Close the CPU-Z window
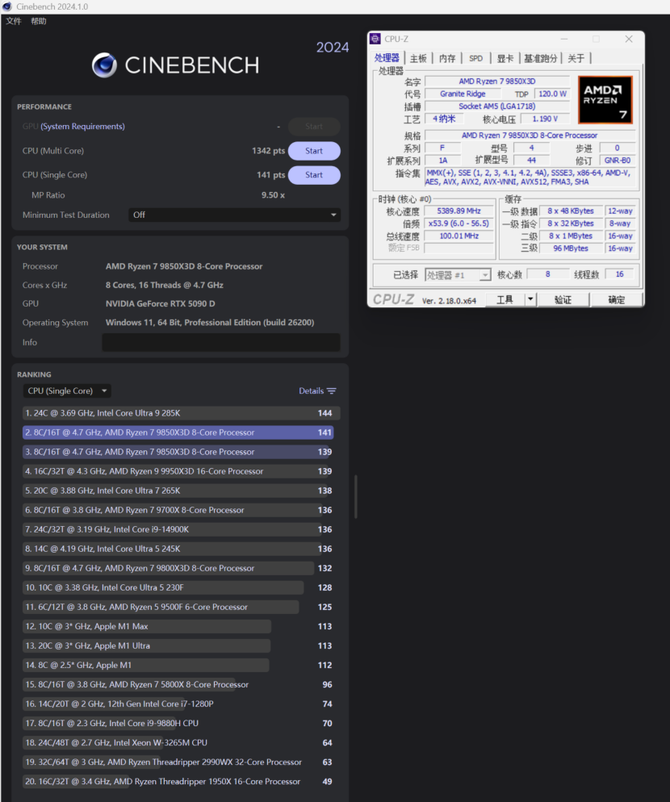The height and width of the screenshot is (802, 670). pos(628,39)
